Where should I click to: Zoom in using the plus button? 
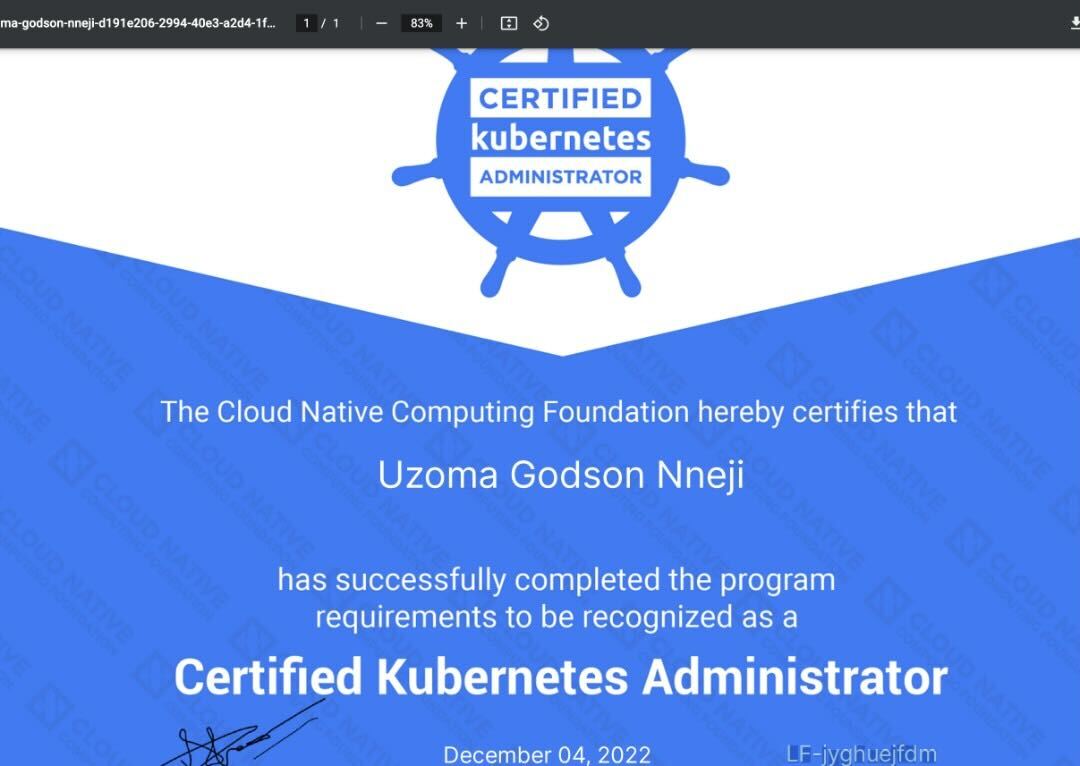pos(461,23)
